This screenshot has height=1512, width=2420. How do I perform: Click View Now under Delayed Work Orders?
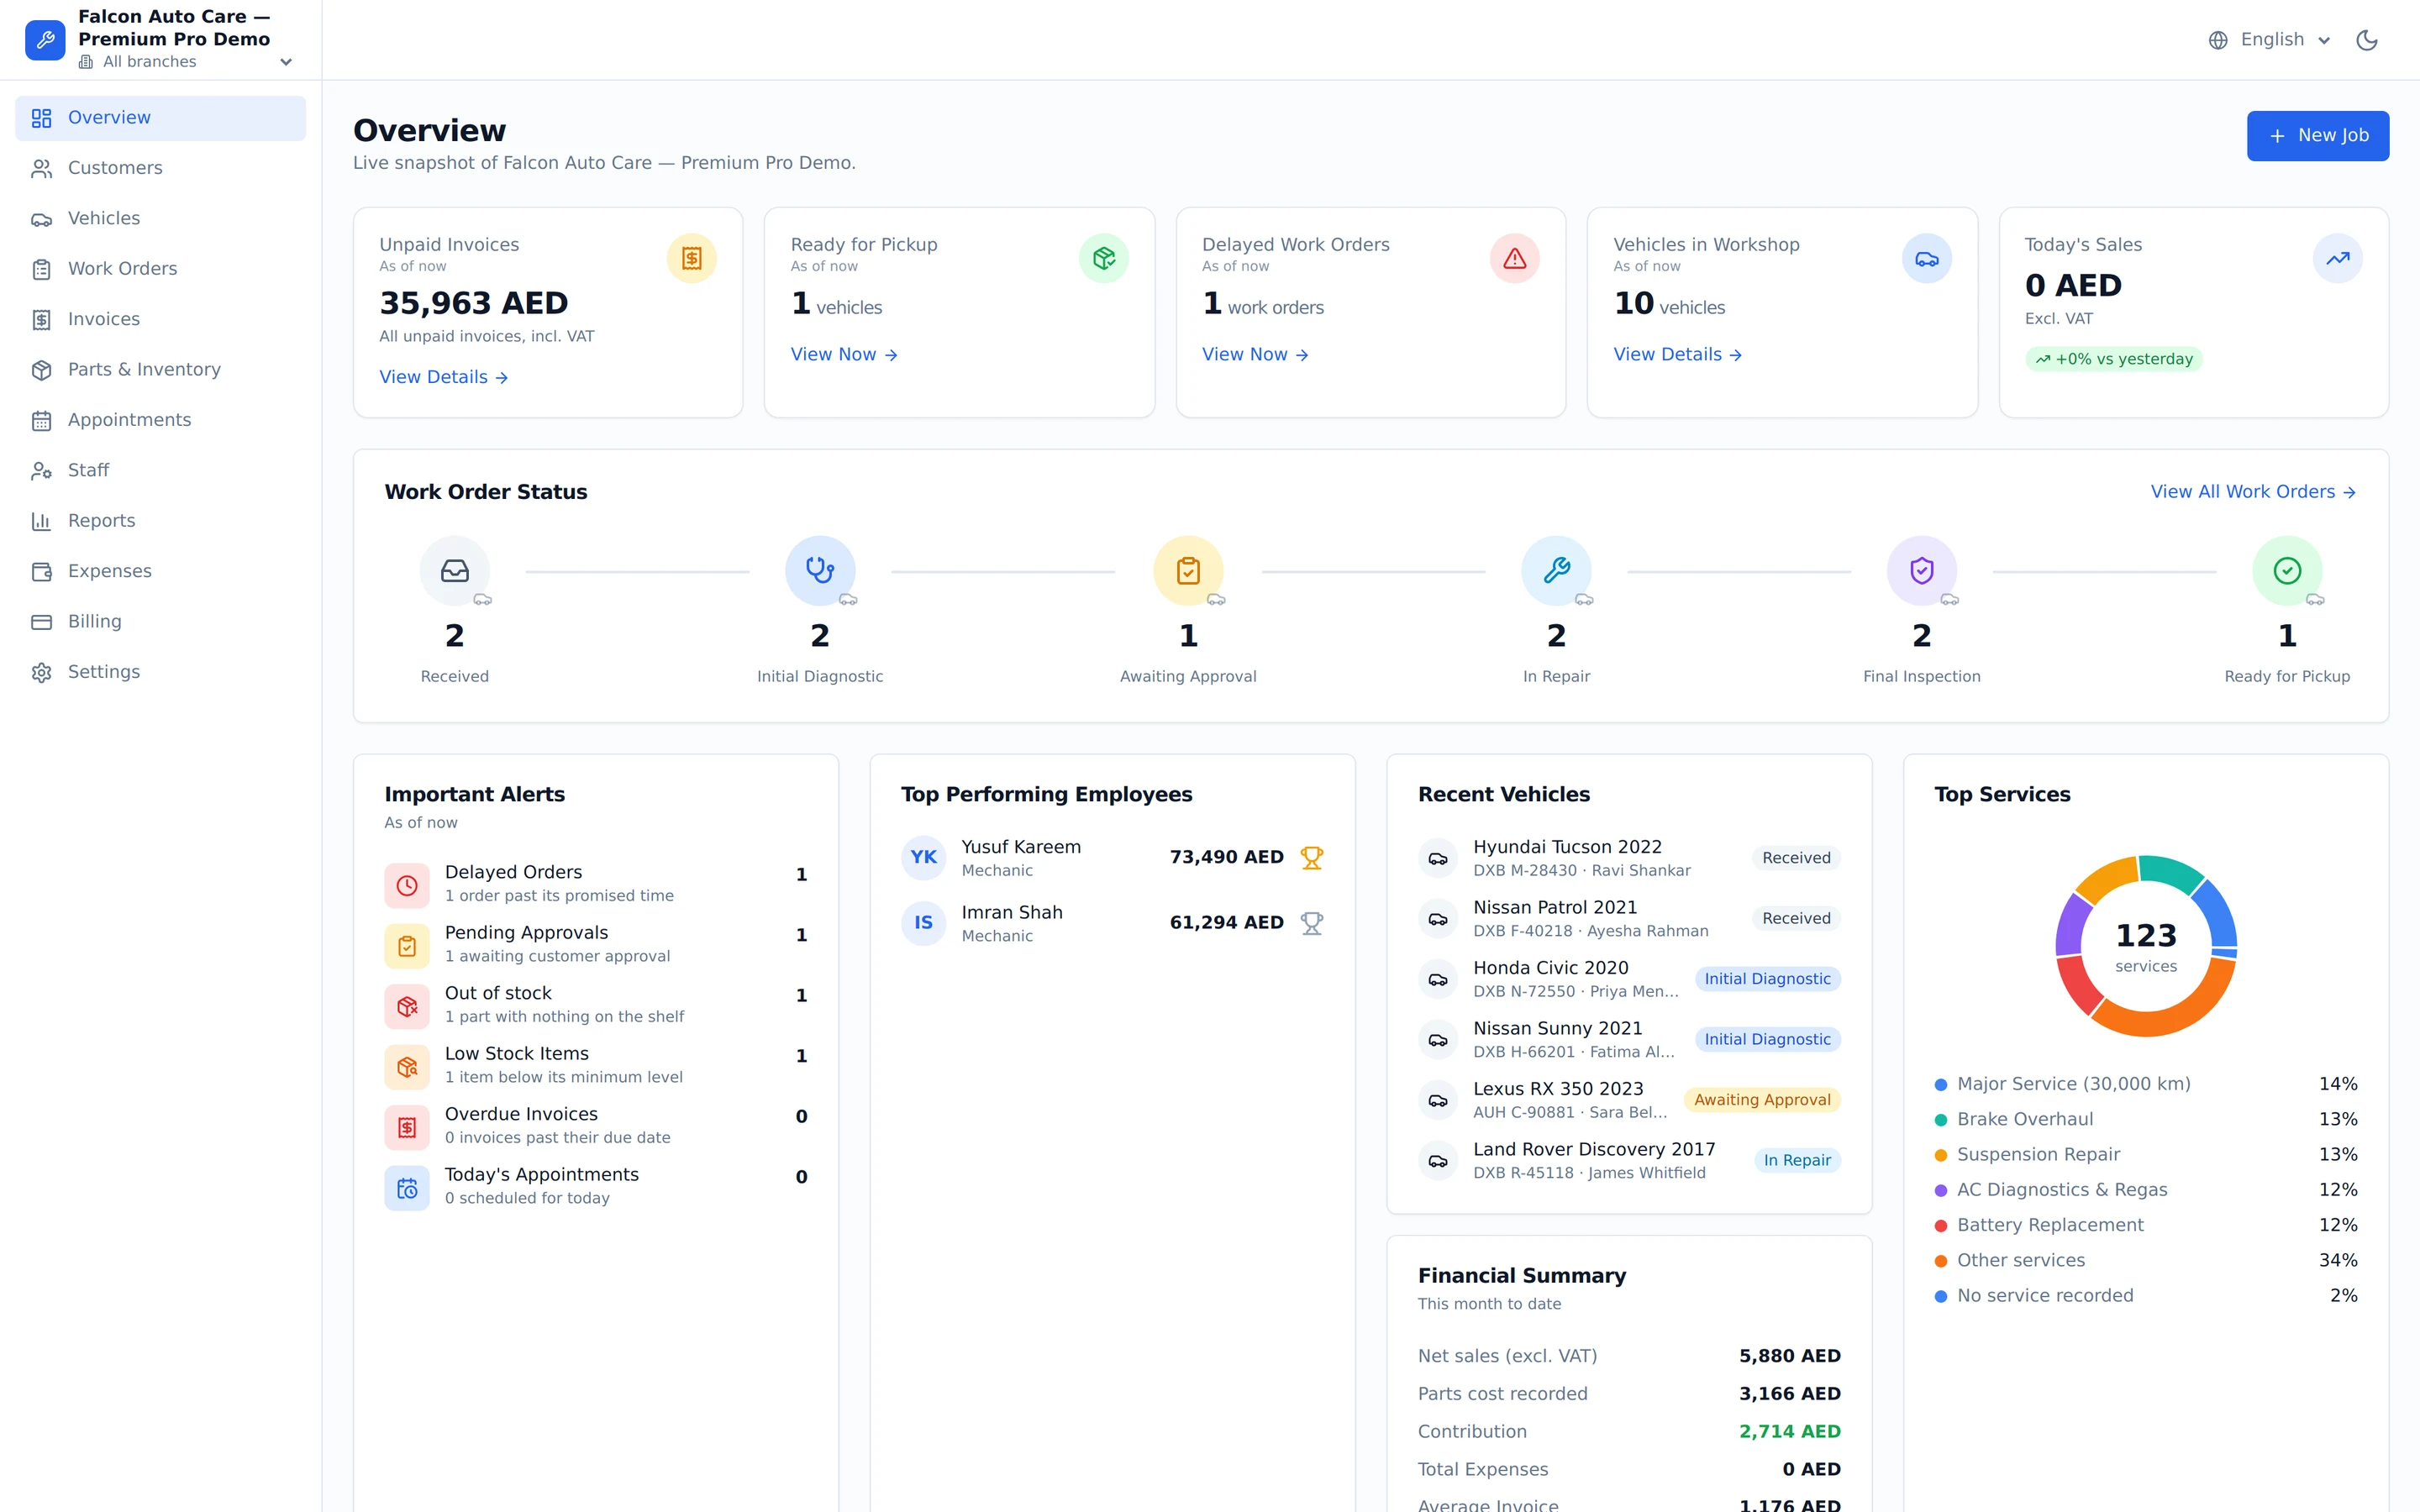[x=1255, y=355]
